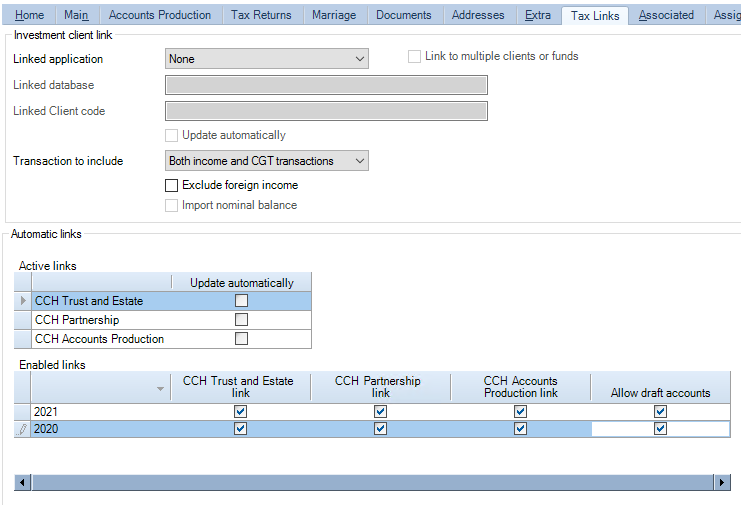The width and height of the screenshot is (741, 505).
Task: Uncheck 2021 CCH Trust and Estate link
Action: 241,412
